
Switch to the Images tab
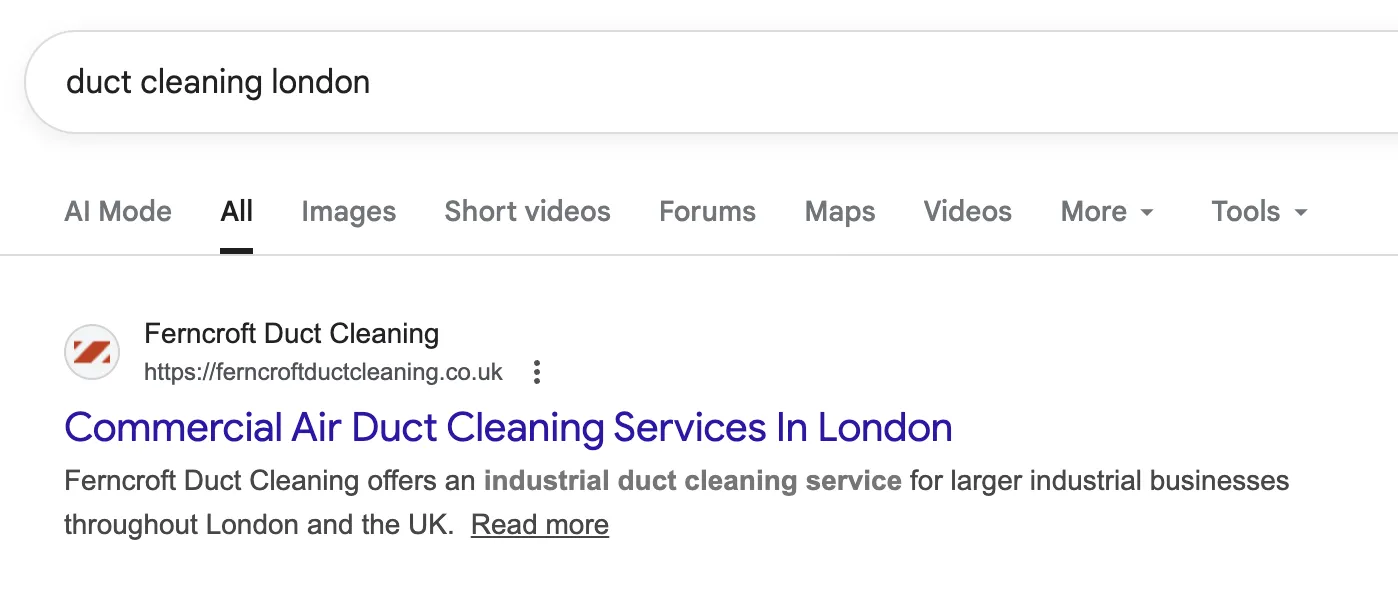coord(348,211)
